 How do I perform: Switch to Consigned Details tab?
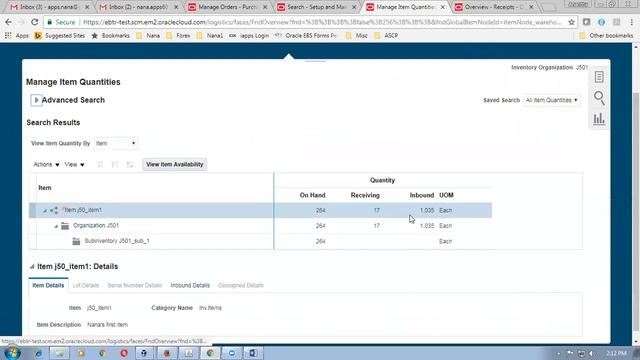point(241,285)
